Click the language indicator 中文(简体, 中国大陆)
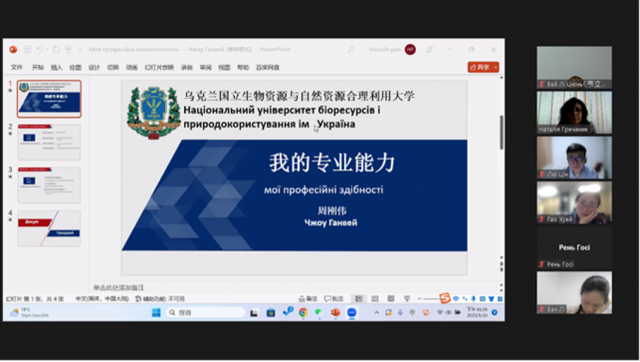 (x=102, y=299)
